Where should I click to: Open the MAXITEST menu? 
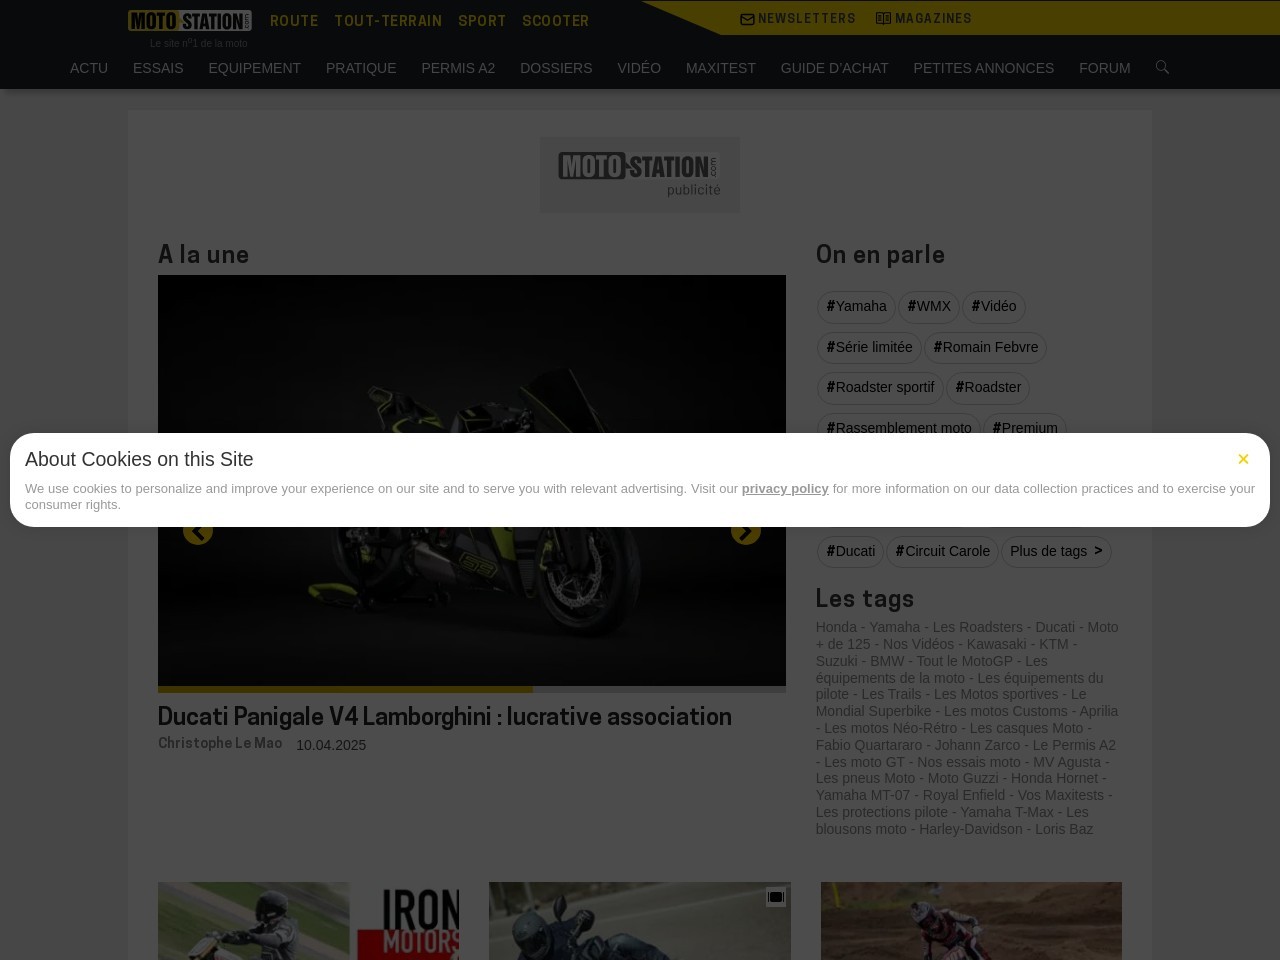click(x=721, y=68)
